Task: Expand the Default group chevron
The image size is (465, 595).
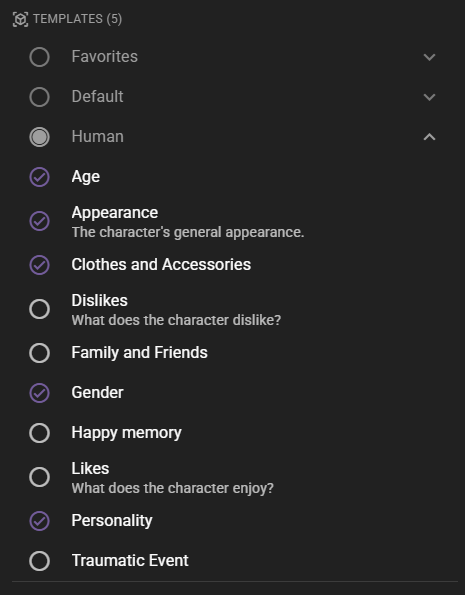Action: [x=429, y=97]
